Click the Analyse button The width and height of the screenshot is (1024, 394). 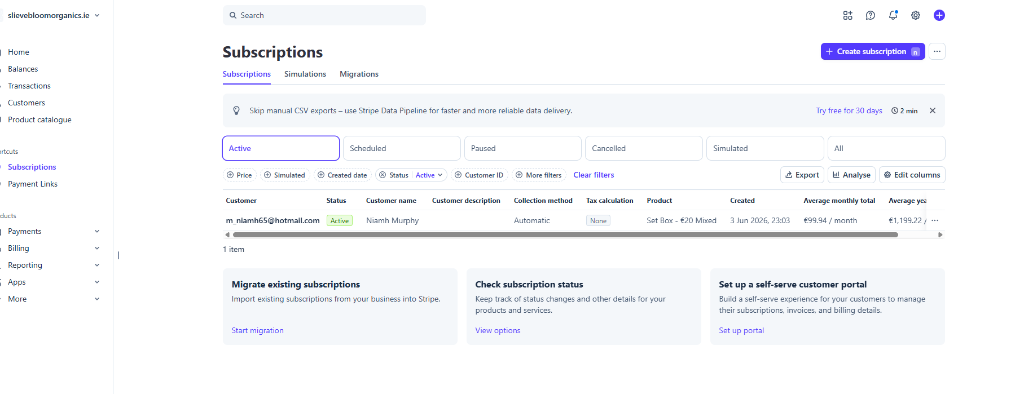coord(852,174)
